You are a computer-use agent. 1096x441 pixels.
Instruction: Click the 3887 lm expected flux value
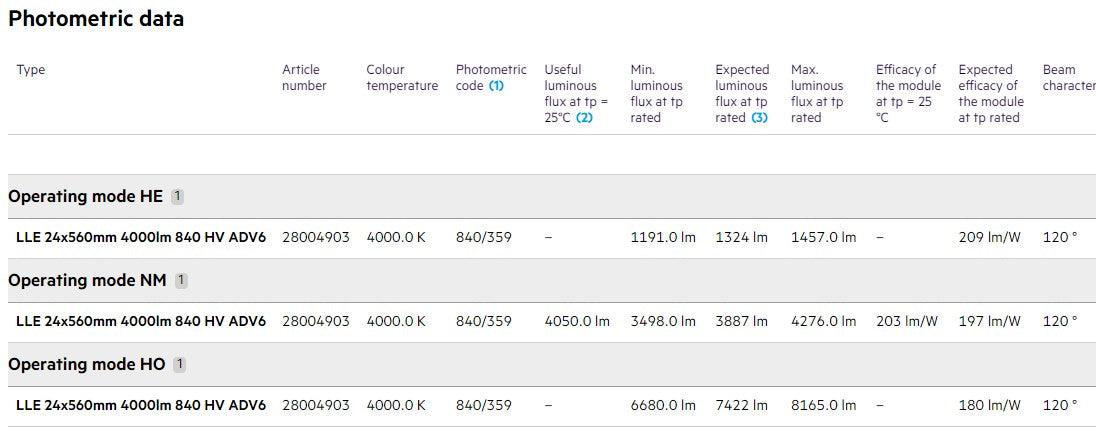tap(742, 321)
